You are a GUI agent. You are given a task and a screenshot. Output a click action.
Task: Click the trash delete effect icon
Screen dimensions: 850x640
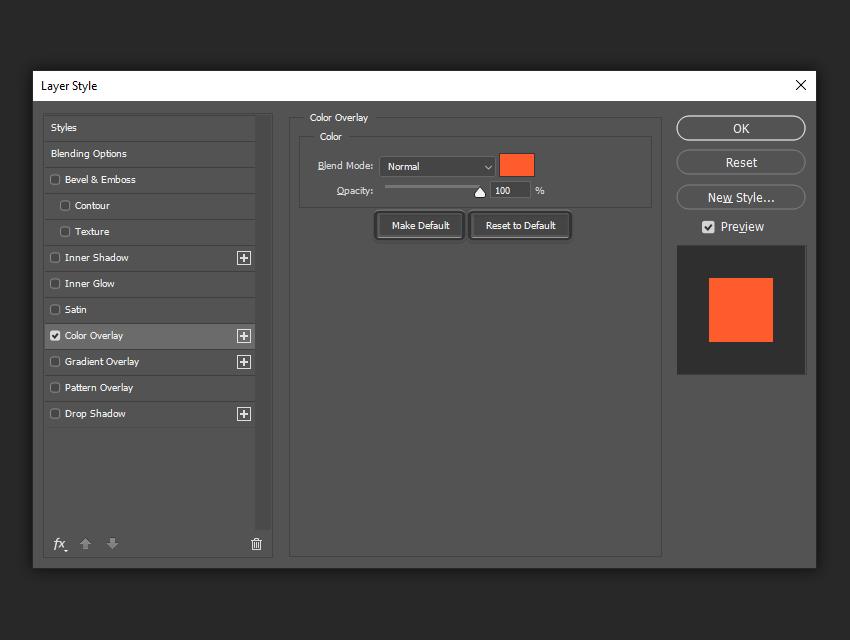pyautogui.click(x=256, y=544)
